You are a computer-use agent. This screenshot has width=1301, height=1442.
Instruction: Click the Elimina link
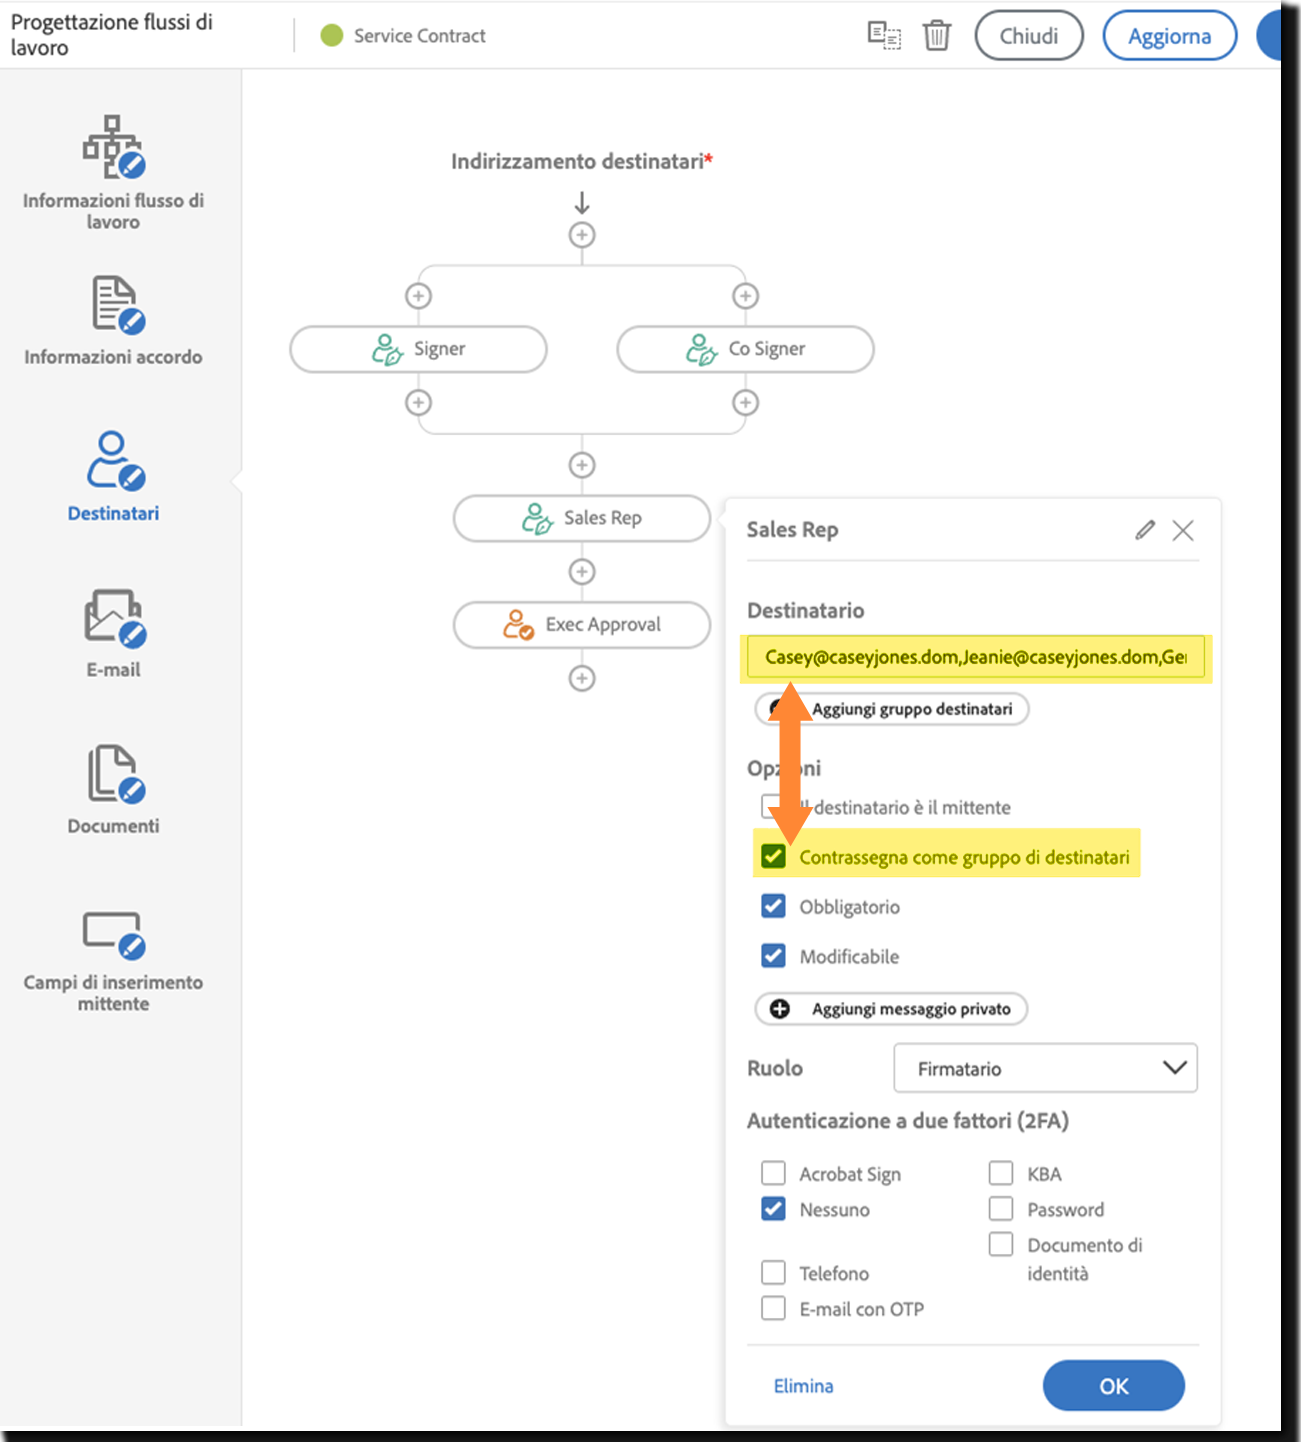point(803,1386)
